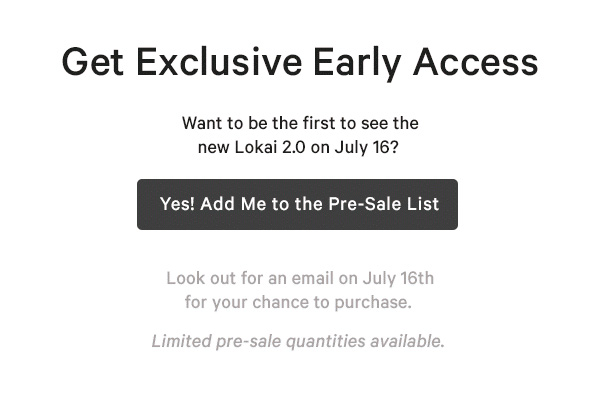
Task: Click 'July 16?' in the dark paragraph
Action: [367, 147]
